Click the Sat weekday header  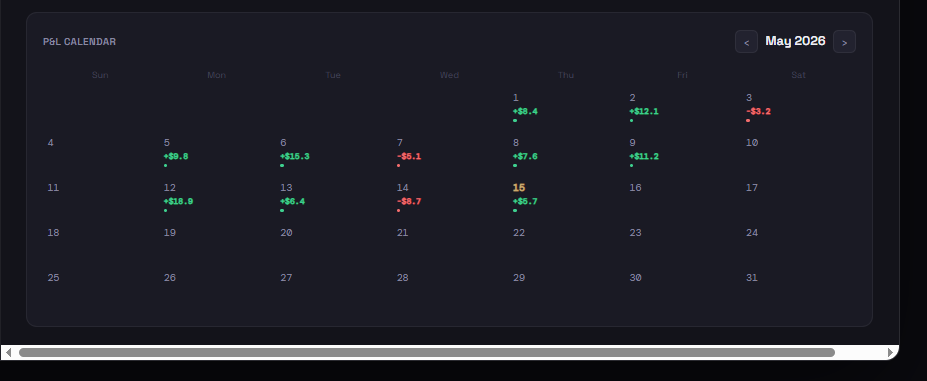(x=799, y=75)
